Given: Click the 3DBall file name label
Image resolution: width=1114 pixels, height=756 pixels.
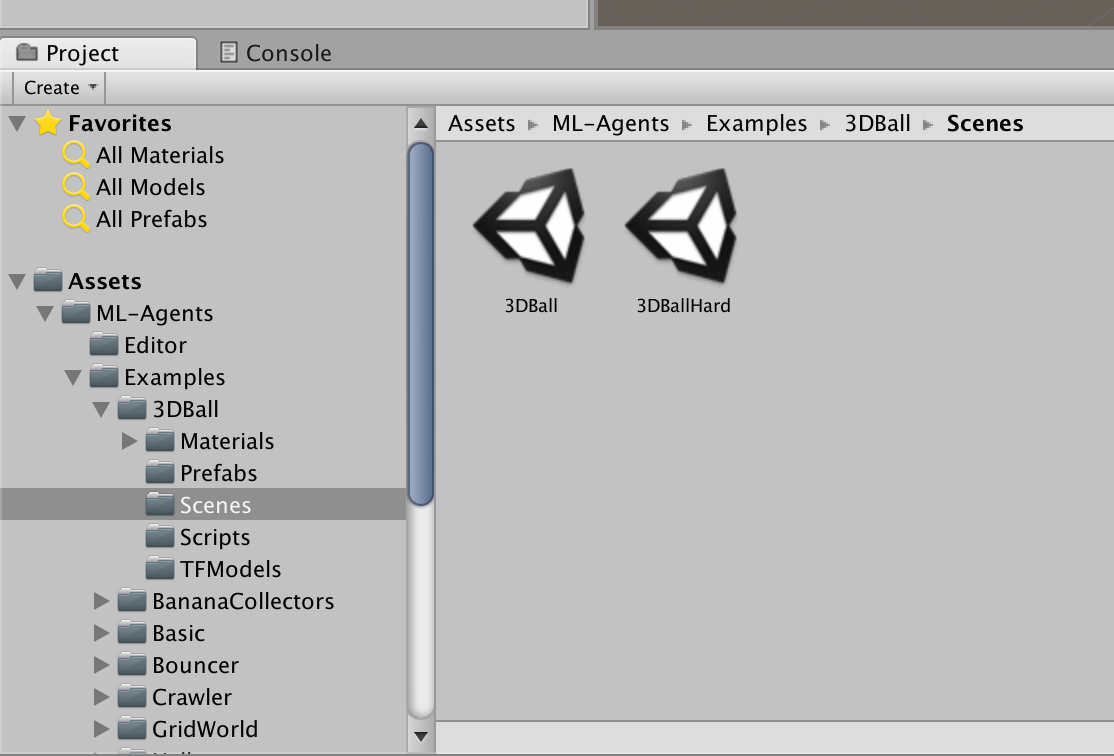Looking at the screenshot, I should 531,306.
